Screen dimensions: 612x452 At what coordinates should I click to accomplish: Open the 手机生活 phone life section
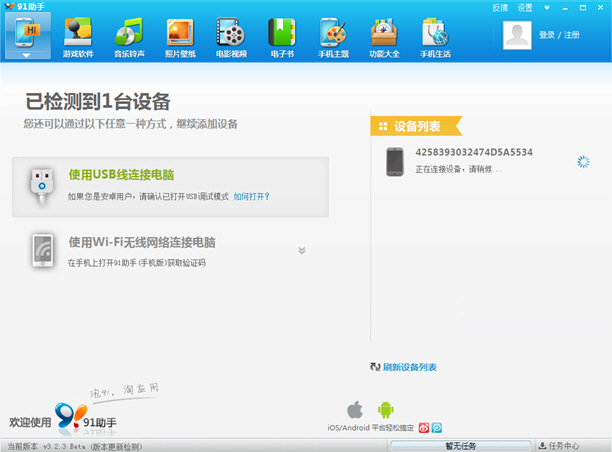pos(435,38)
